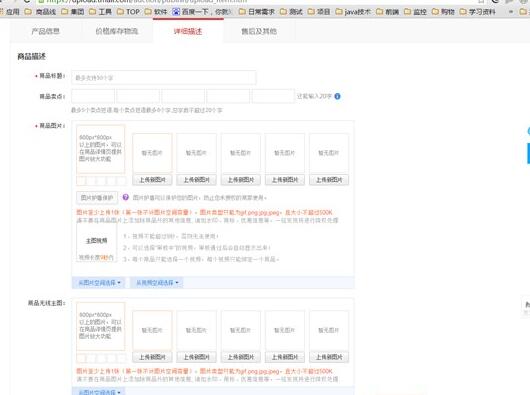Screen dimensions: 530x395
Task: Open the 日常需求 bookmark folder
Action: pyautogui.click(x=257, y=12)
